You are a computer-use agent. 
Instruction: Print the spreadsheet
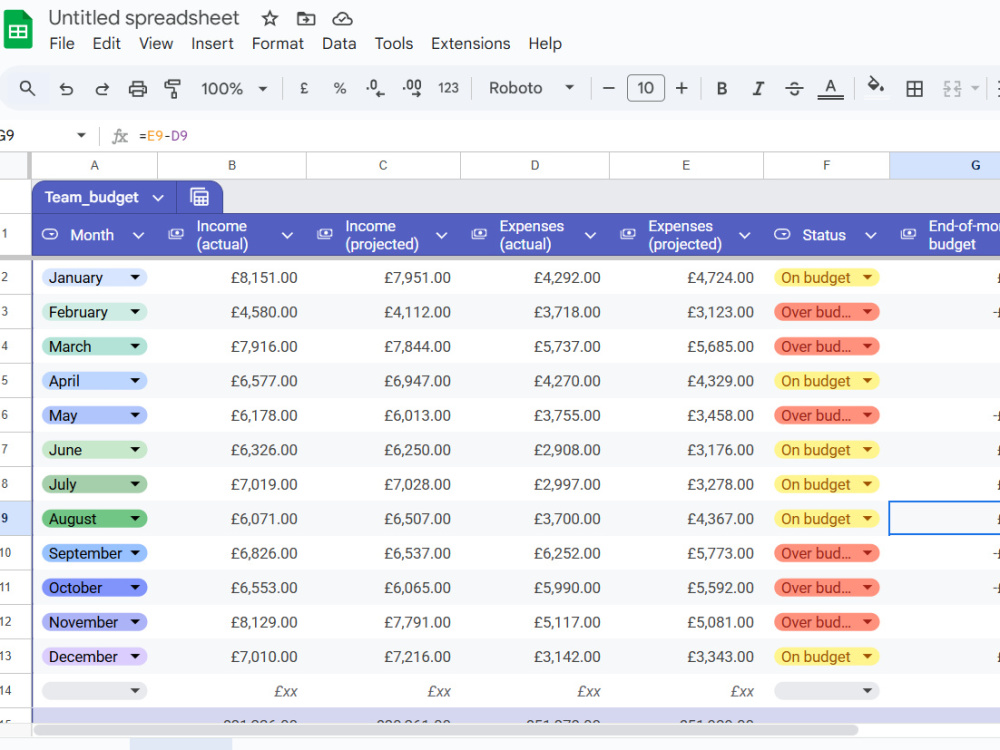(x=138, y=88)
